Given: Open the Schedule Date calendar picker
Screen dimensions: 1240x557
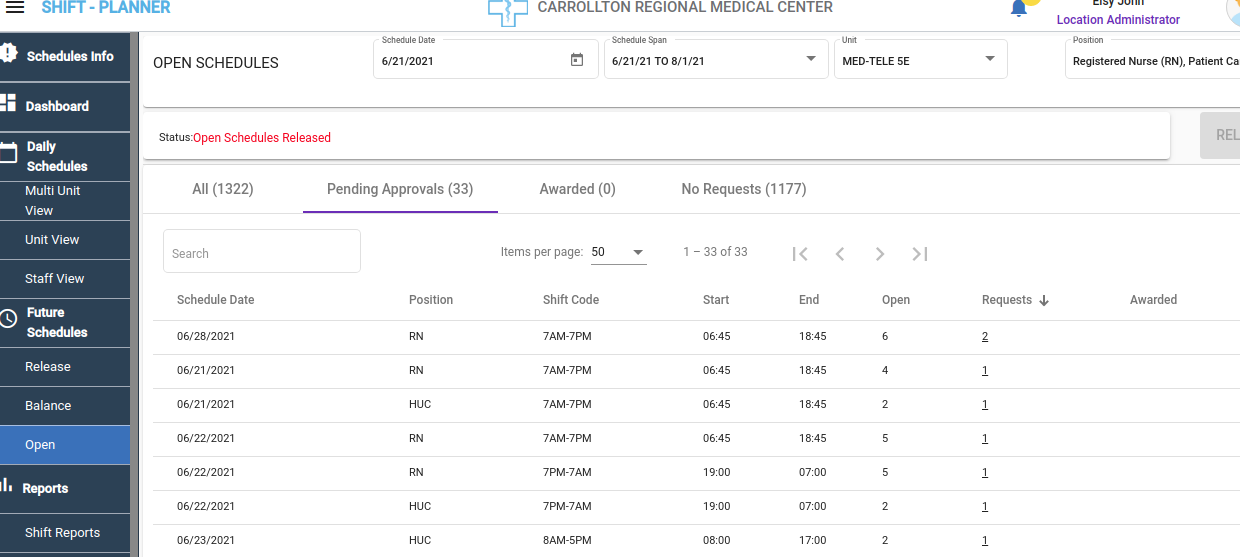Looking at the screenshot, I should [x=577, y=60].
